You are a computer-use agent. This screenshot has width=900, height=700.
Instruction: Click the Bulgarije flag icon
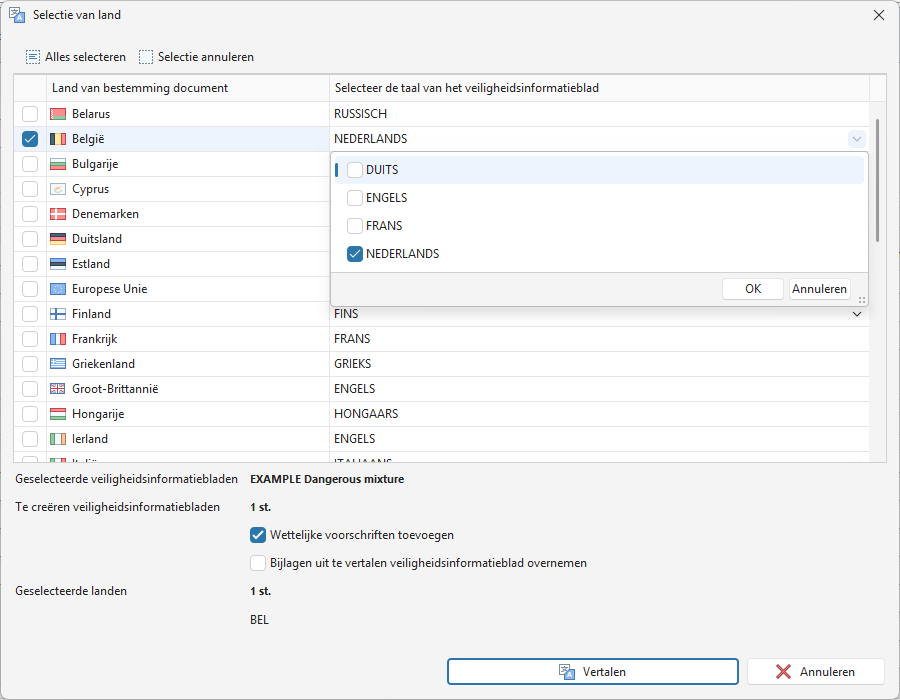click(58, 164)
